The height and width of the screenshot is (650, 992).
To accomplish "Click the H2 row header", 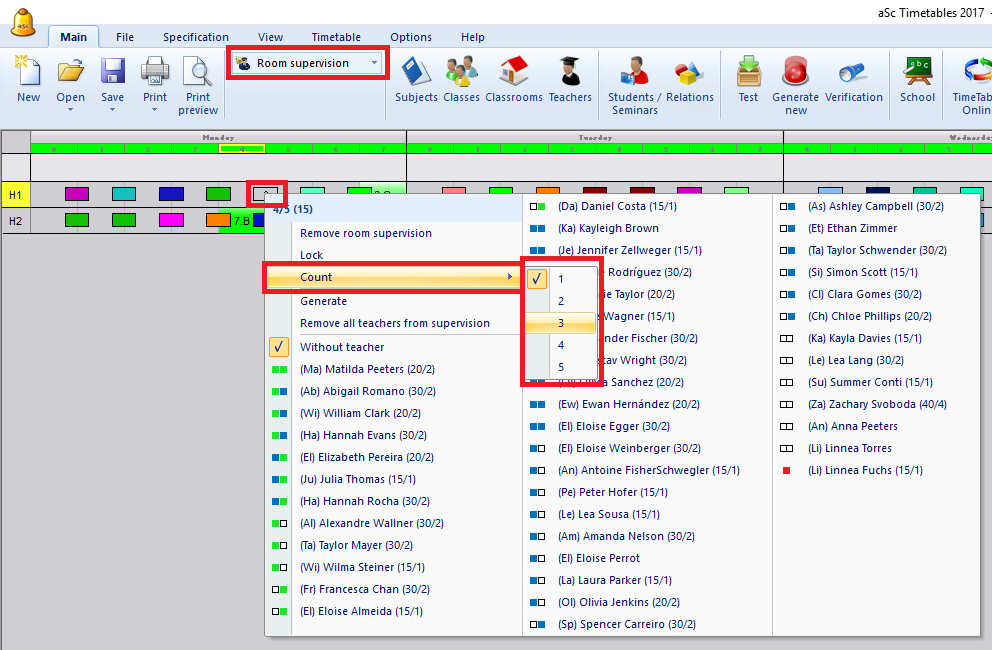I will [15, 220].
